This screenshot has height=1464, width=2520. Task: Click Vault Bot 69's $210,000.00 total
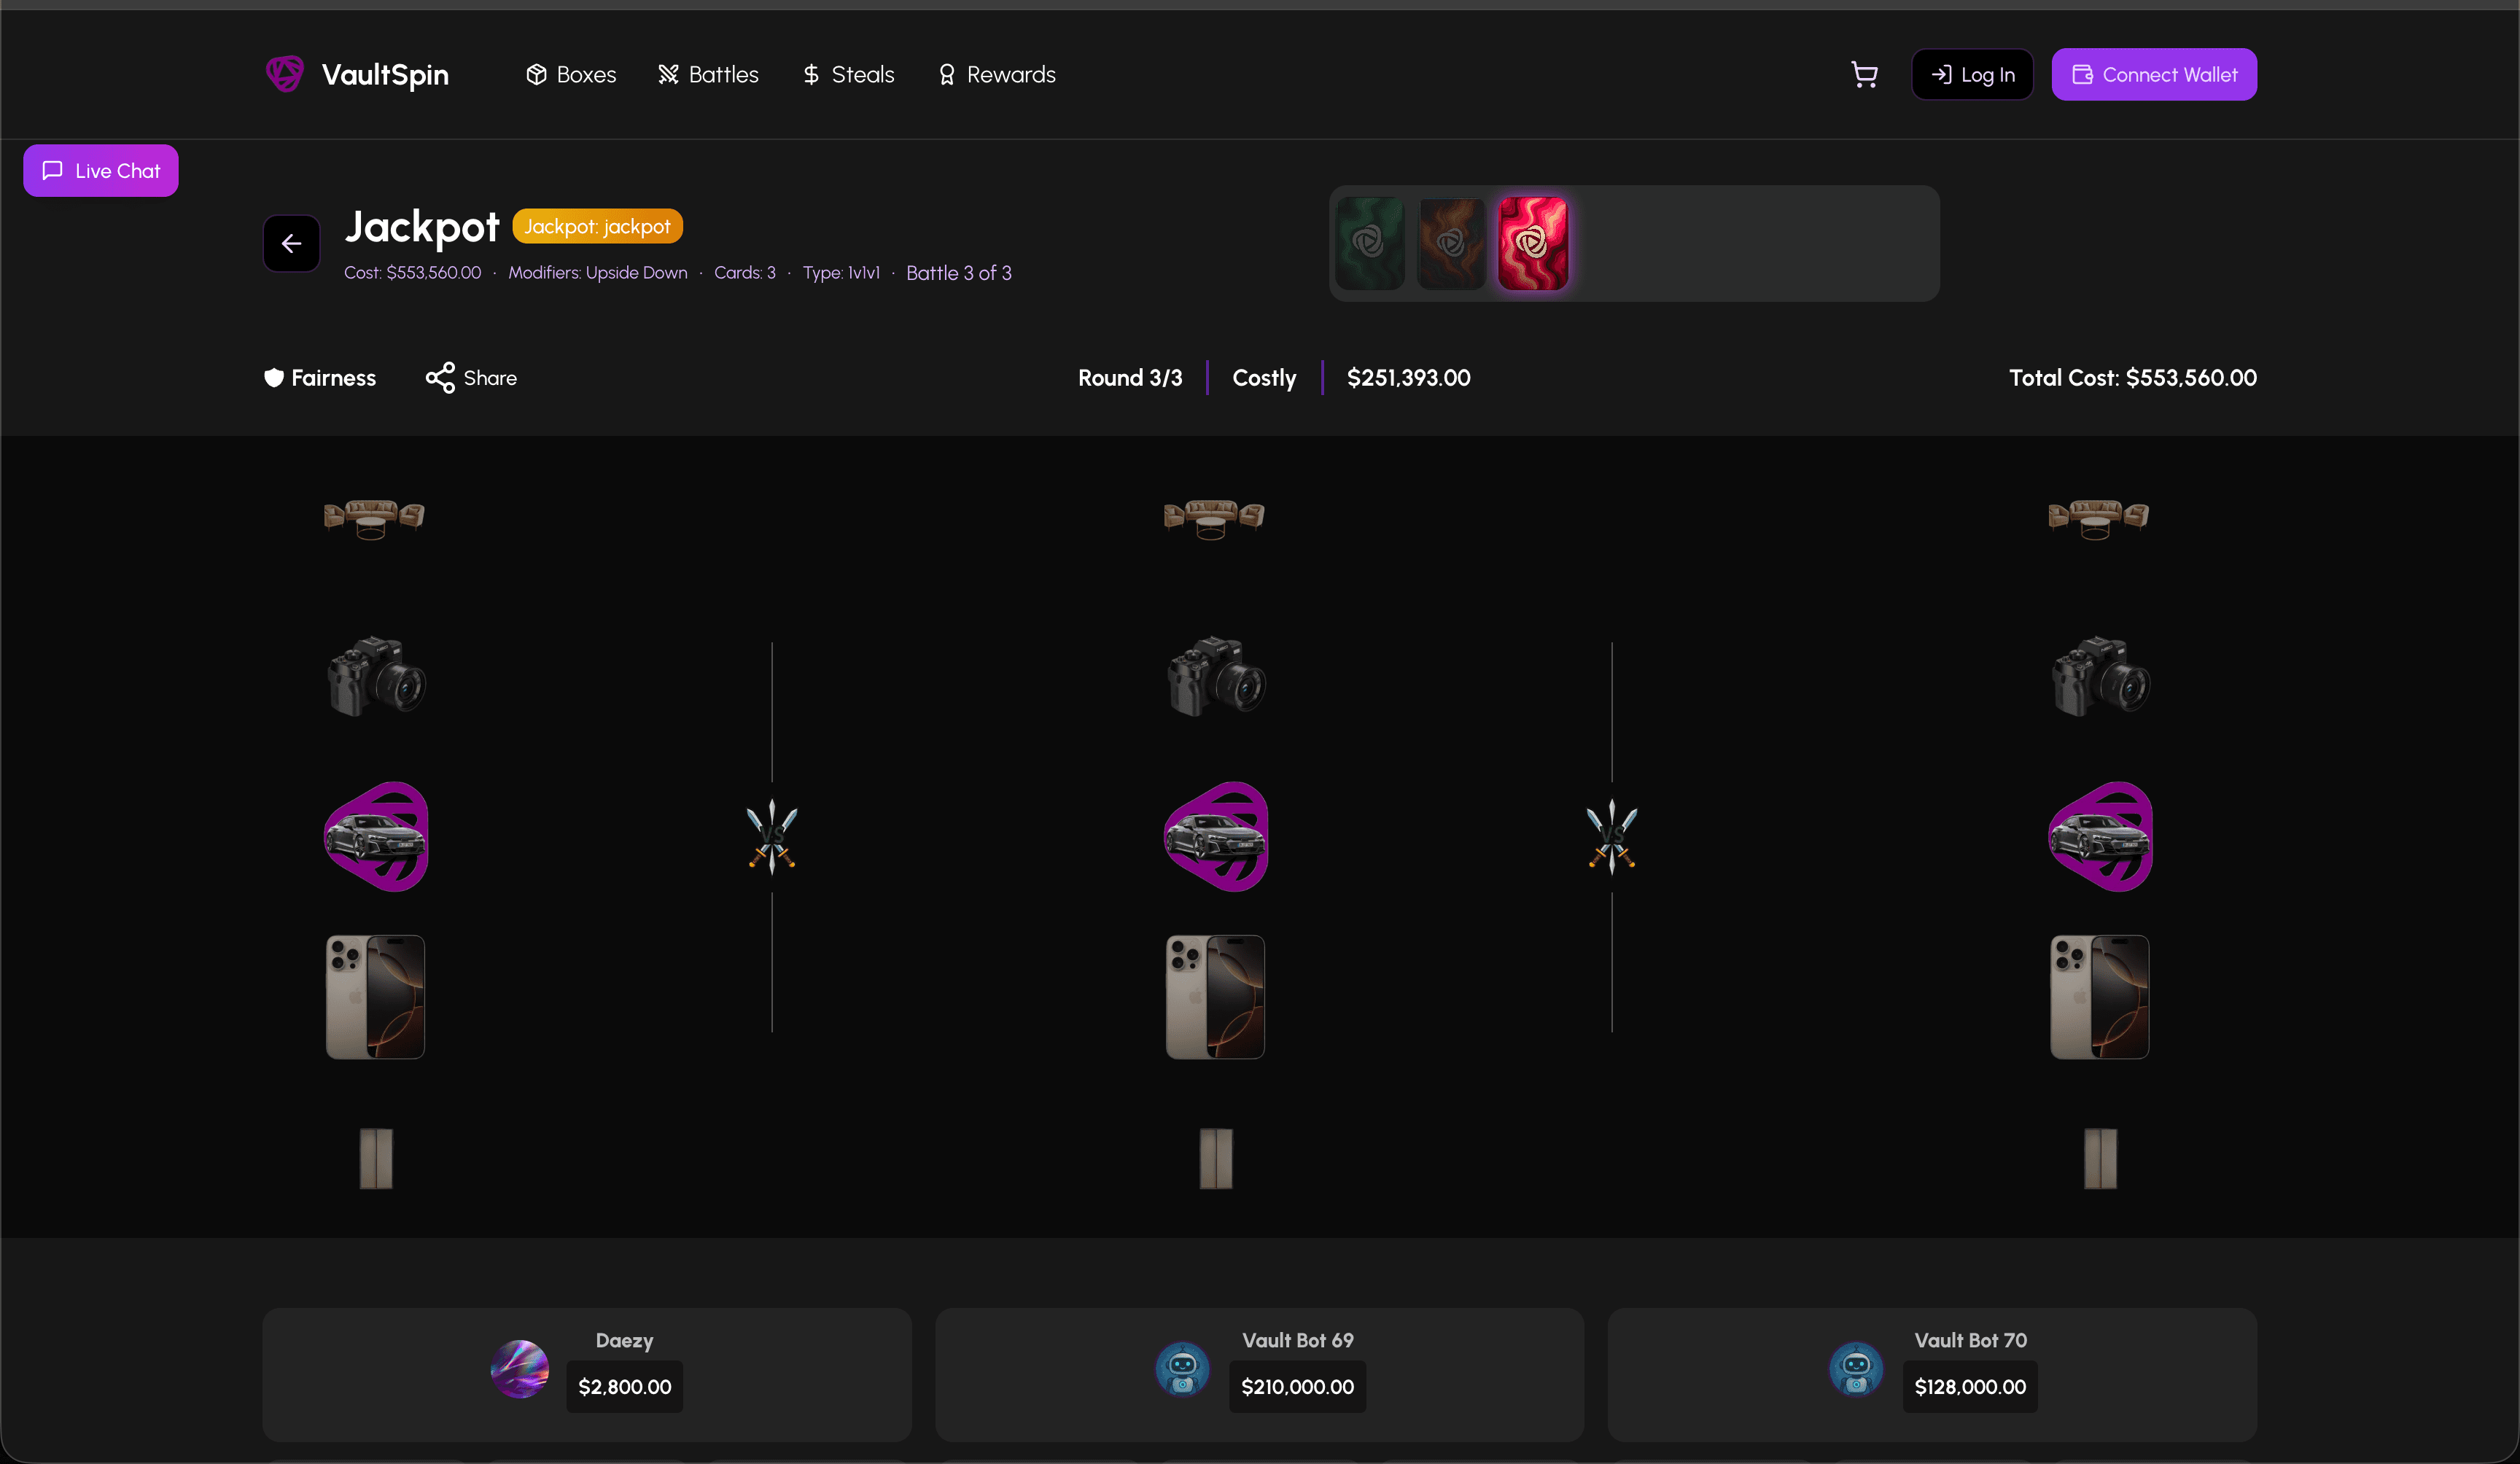pos(1298,1387)
